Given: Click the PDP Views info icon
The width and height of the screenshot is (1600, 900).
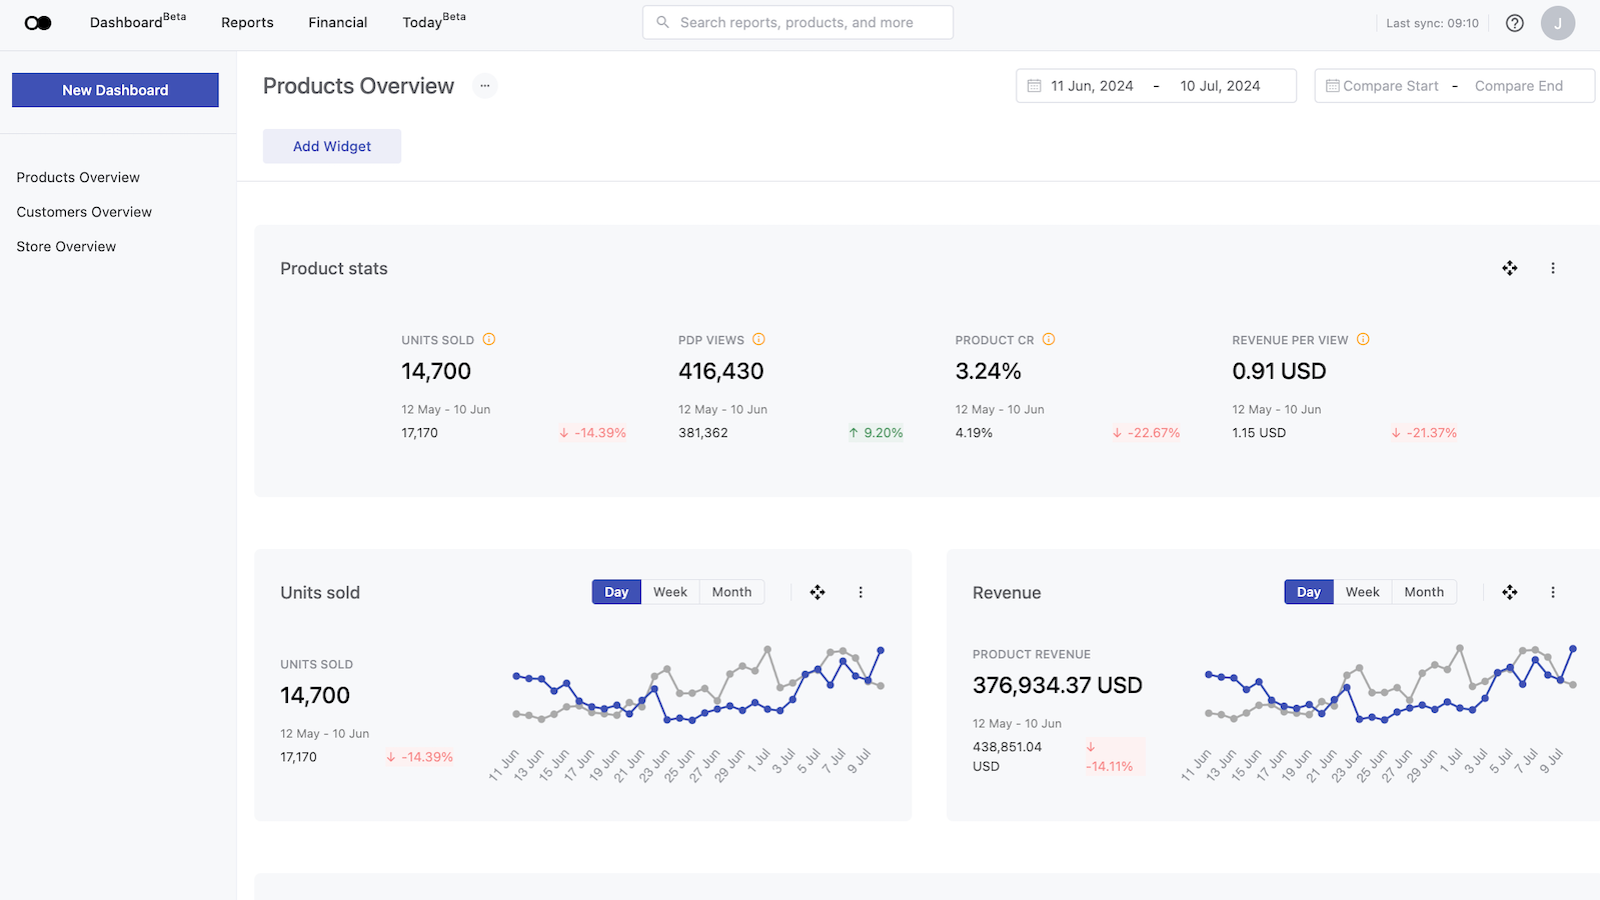Looking at the screenshot, I should coord(759,340).
